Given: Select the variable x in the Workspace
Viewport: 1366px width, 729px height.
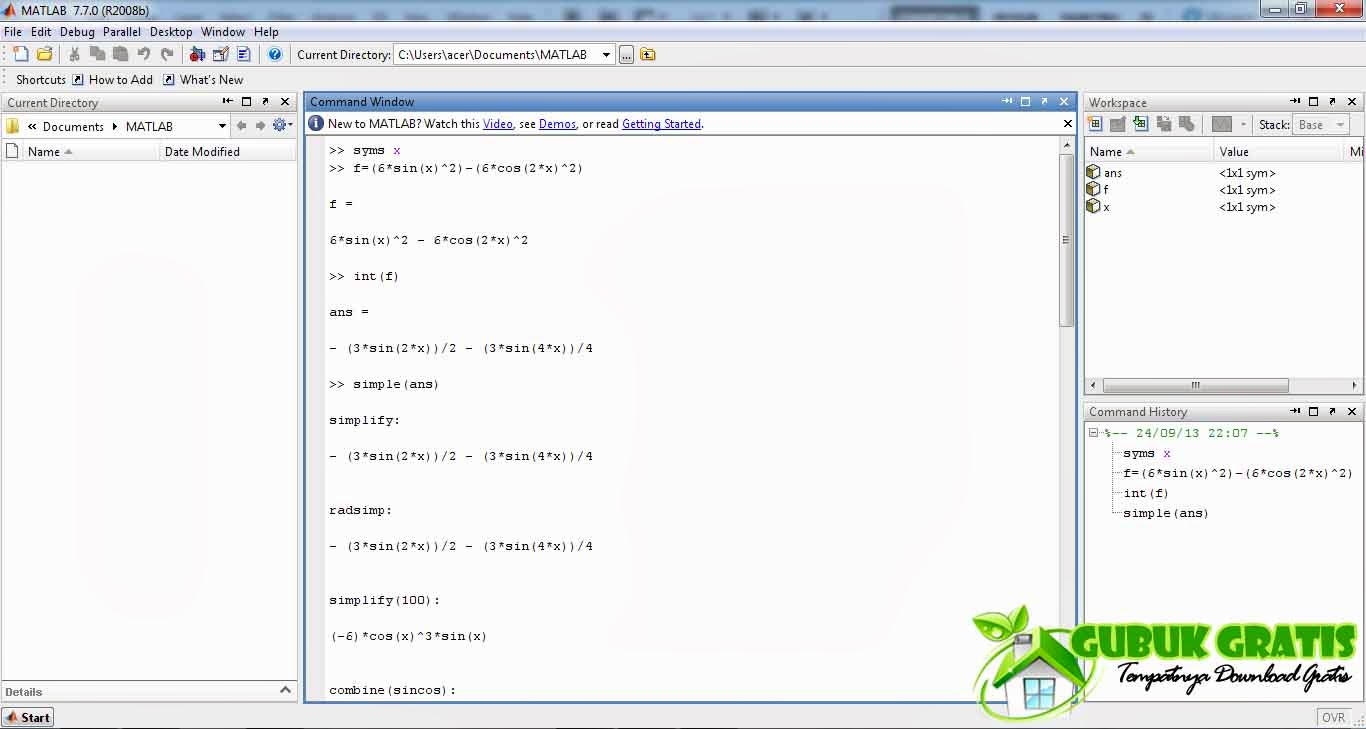Looking at the screenshot, I should [1112, 207].
